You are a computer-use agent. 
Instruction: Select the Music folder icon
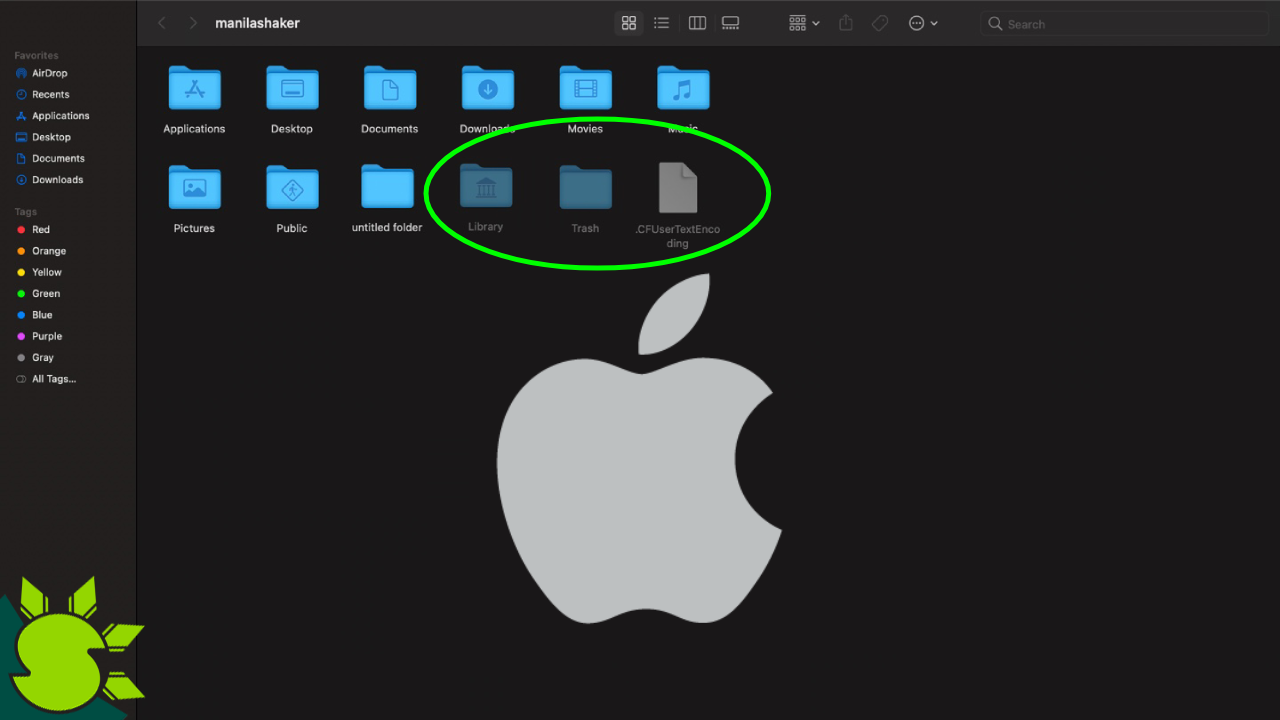683,89
